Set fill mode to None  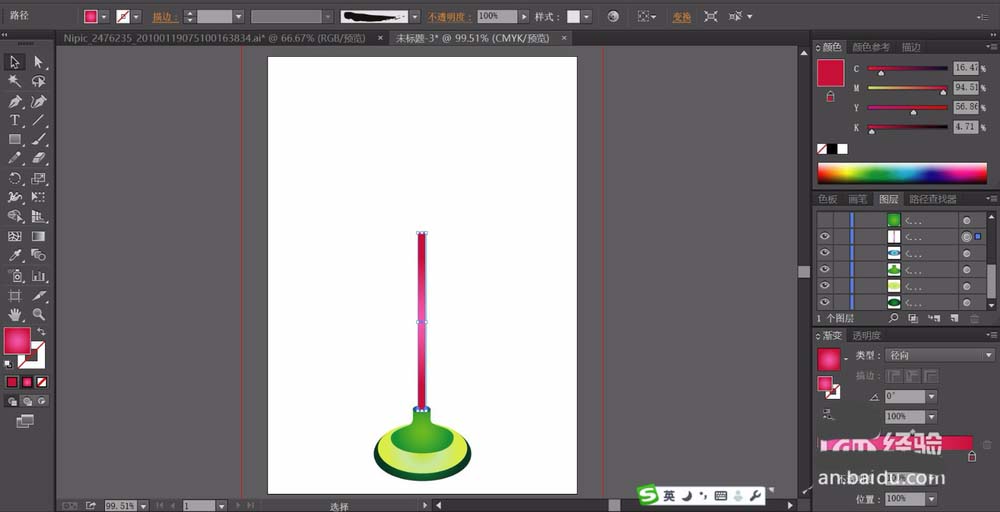coord(41,382)
